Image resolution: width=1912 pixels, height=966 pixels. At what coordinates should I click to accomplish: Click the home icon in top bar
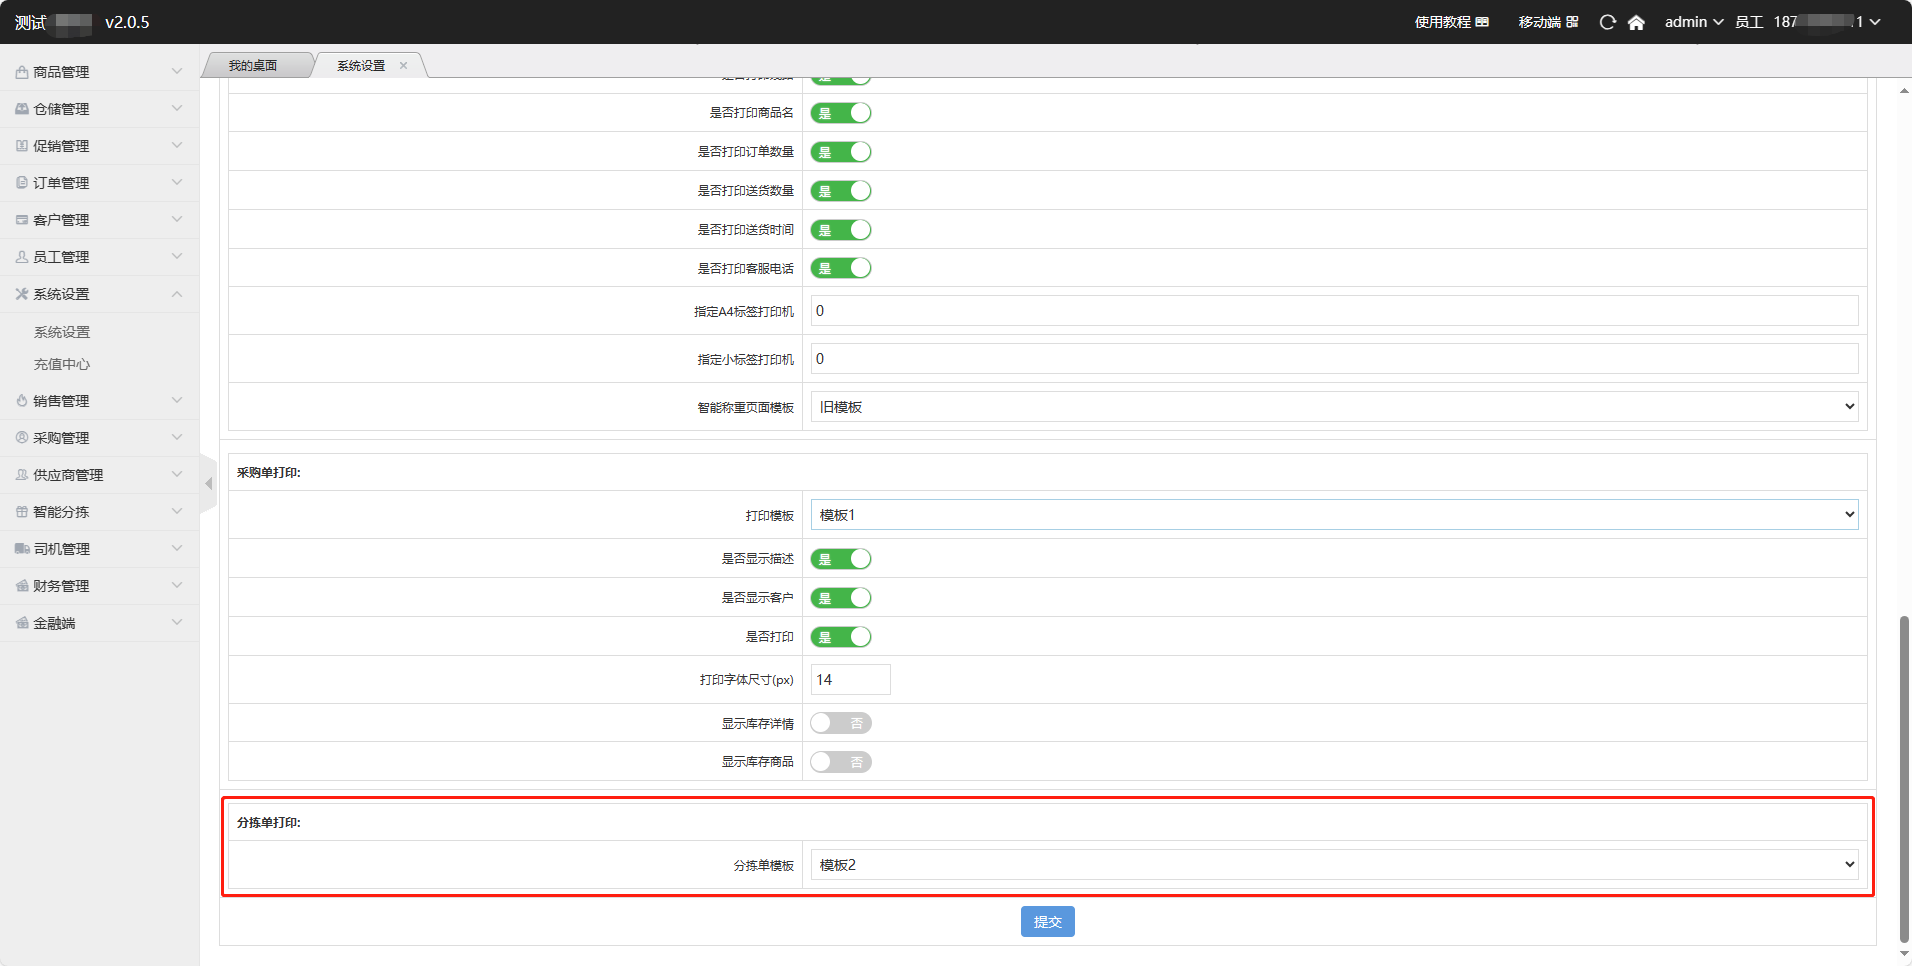click(1636, 22)
